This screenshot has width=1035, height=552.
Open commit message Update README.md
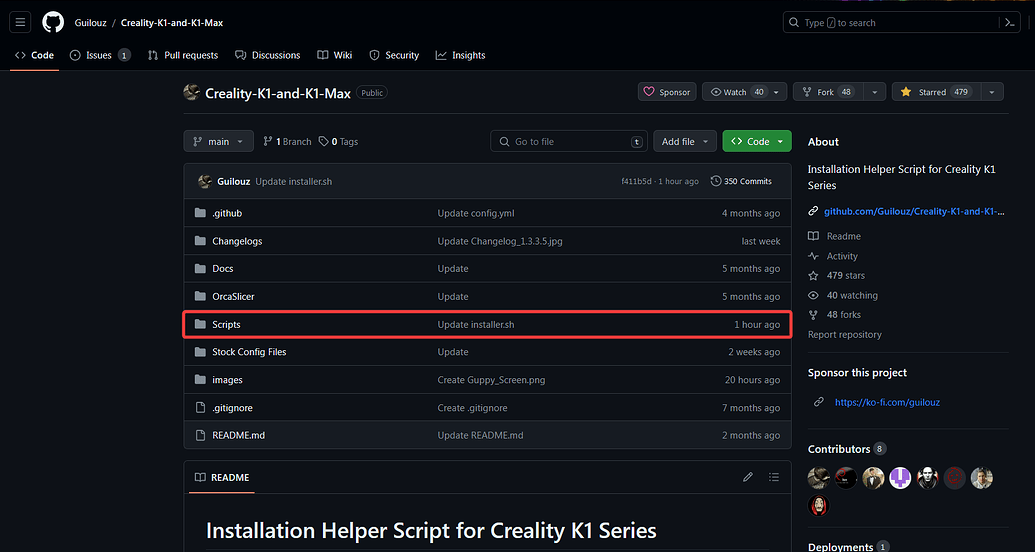pos(481,435)
